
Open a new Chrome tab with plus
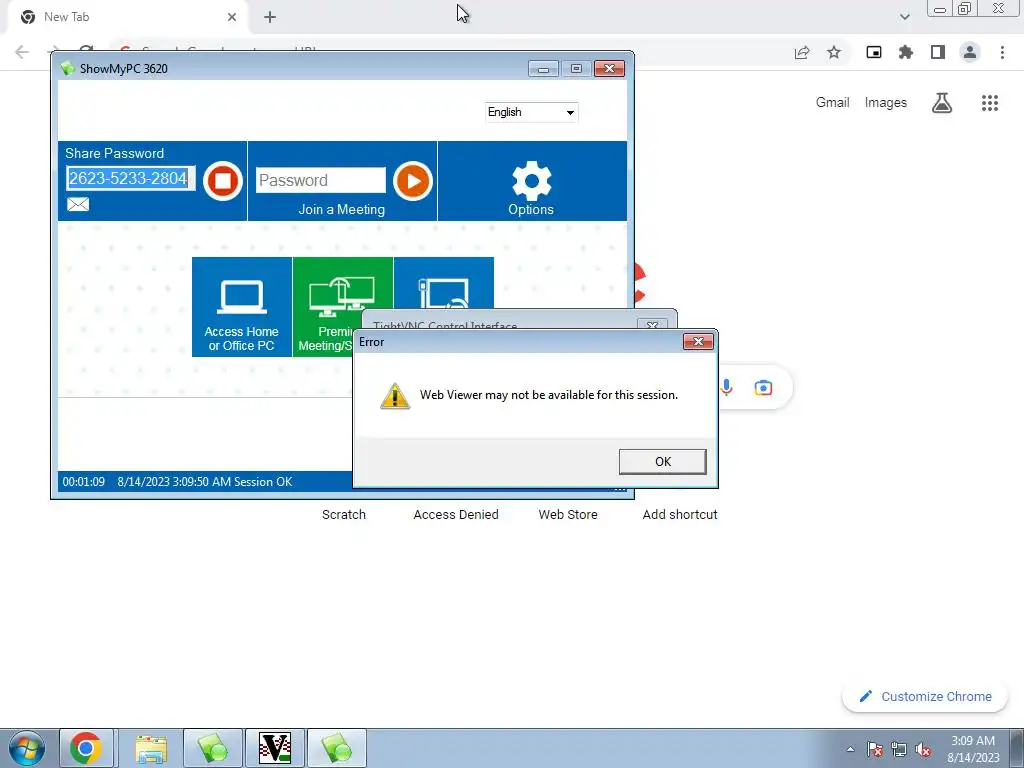(x=270, y=17)
